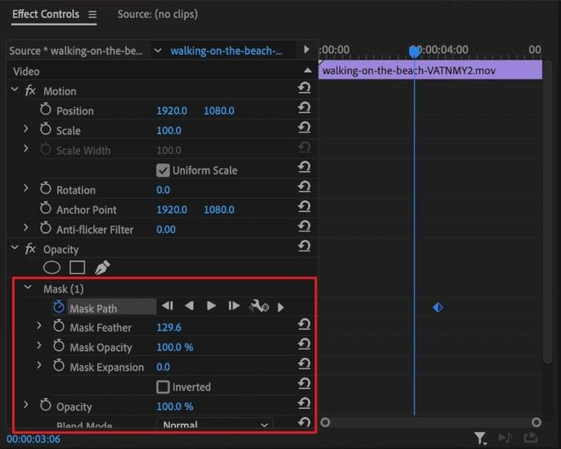The image size is (561, 449).
Task: Collapse the Mask (1) group
Action: click(x=28, y=288)
